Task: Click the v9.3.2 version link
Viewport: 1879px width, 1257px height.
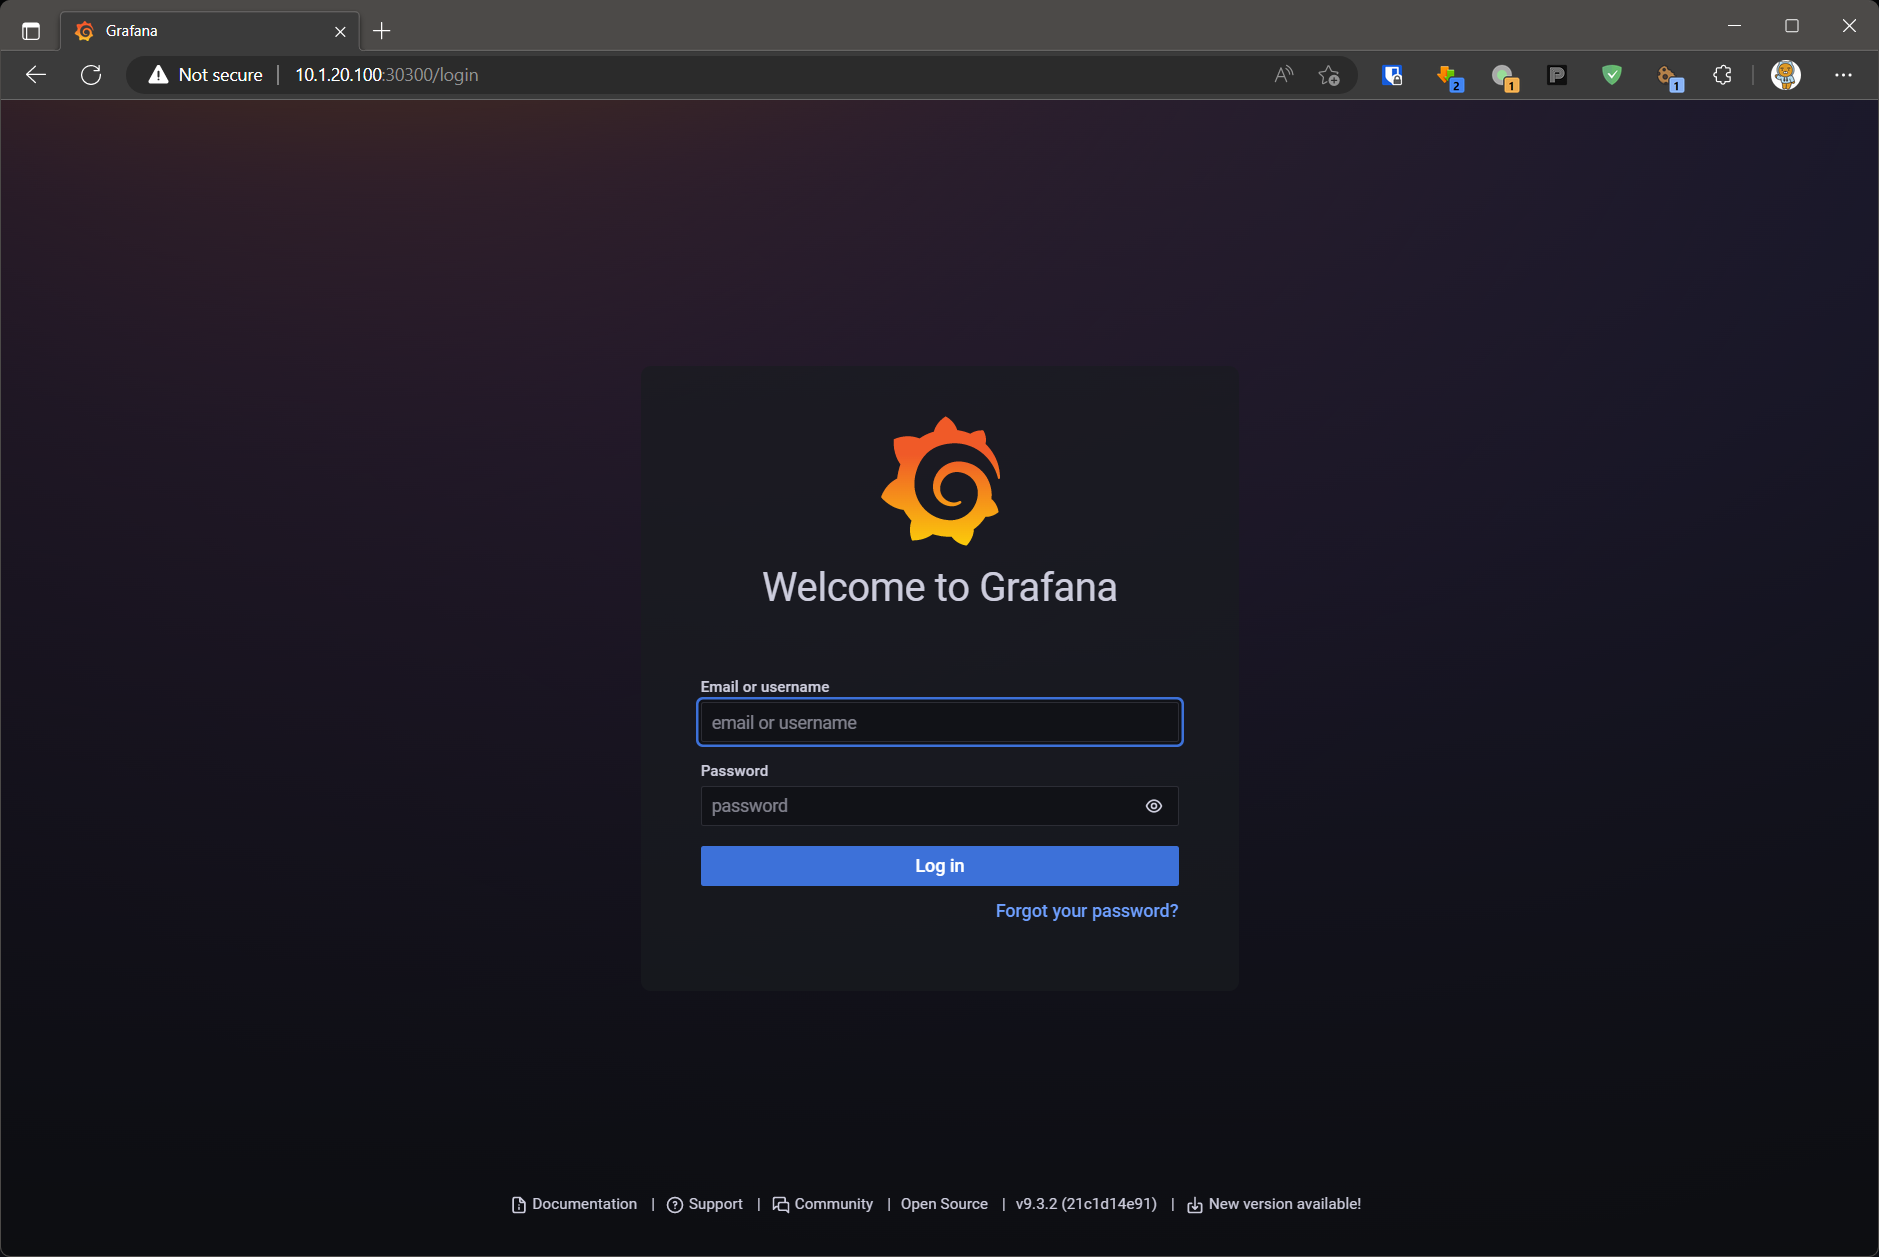Action: [x=1086, y=1204]
